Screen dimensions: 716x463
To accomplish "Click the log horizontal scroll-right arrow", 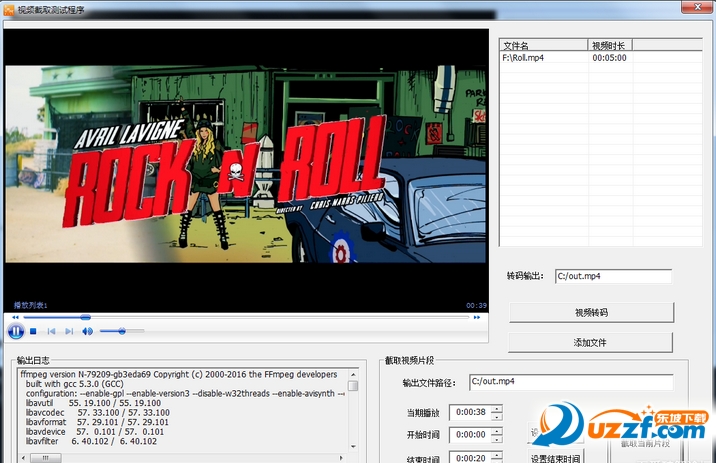I will tap(341, 458).
